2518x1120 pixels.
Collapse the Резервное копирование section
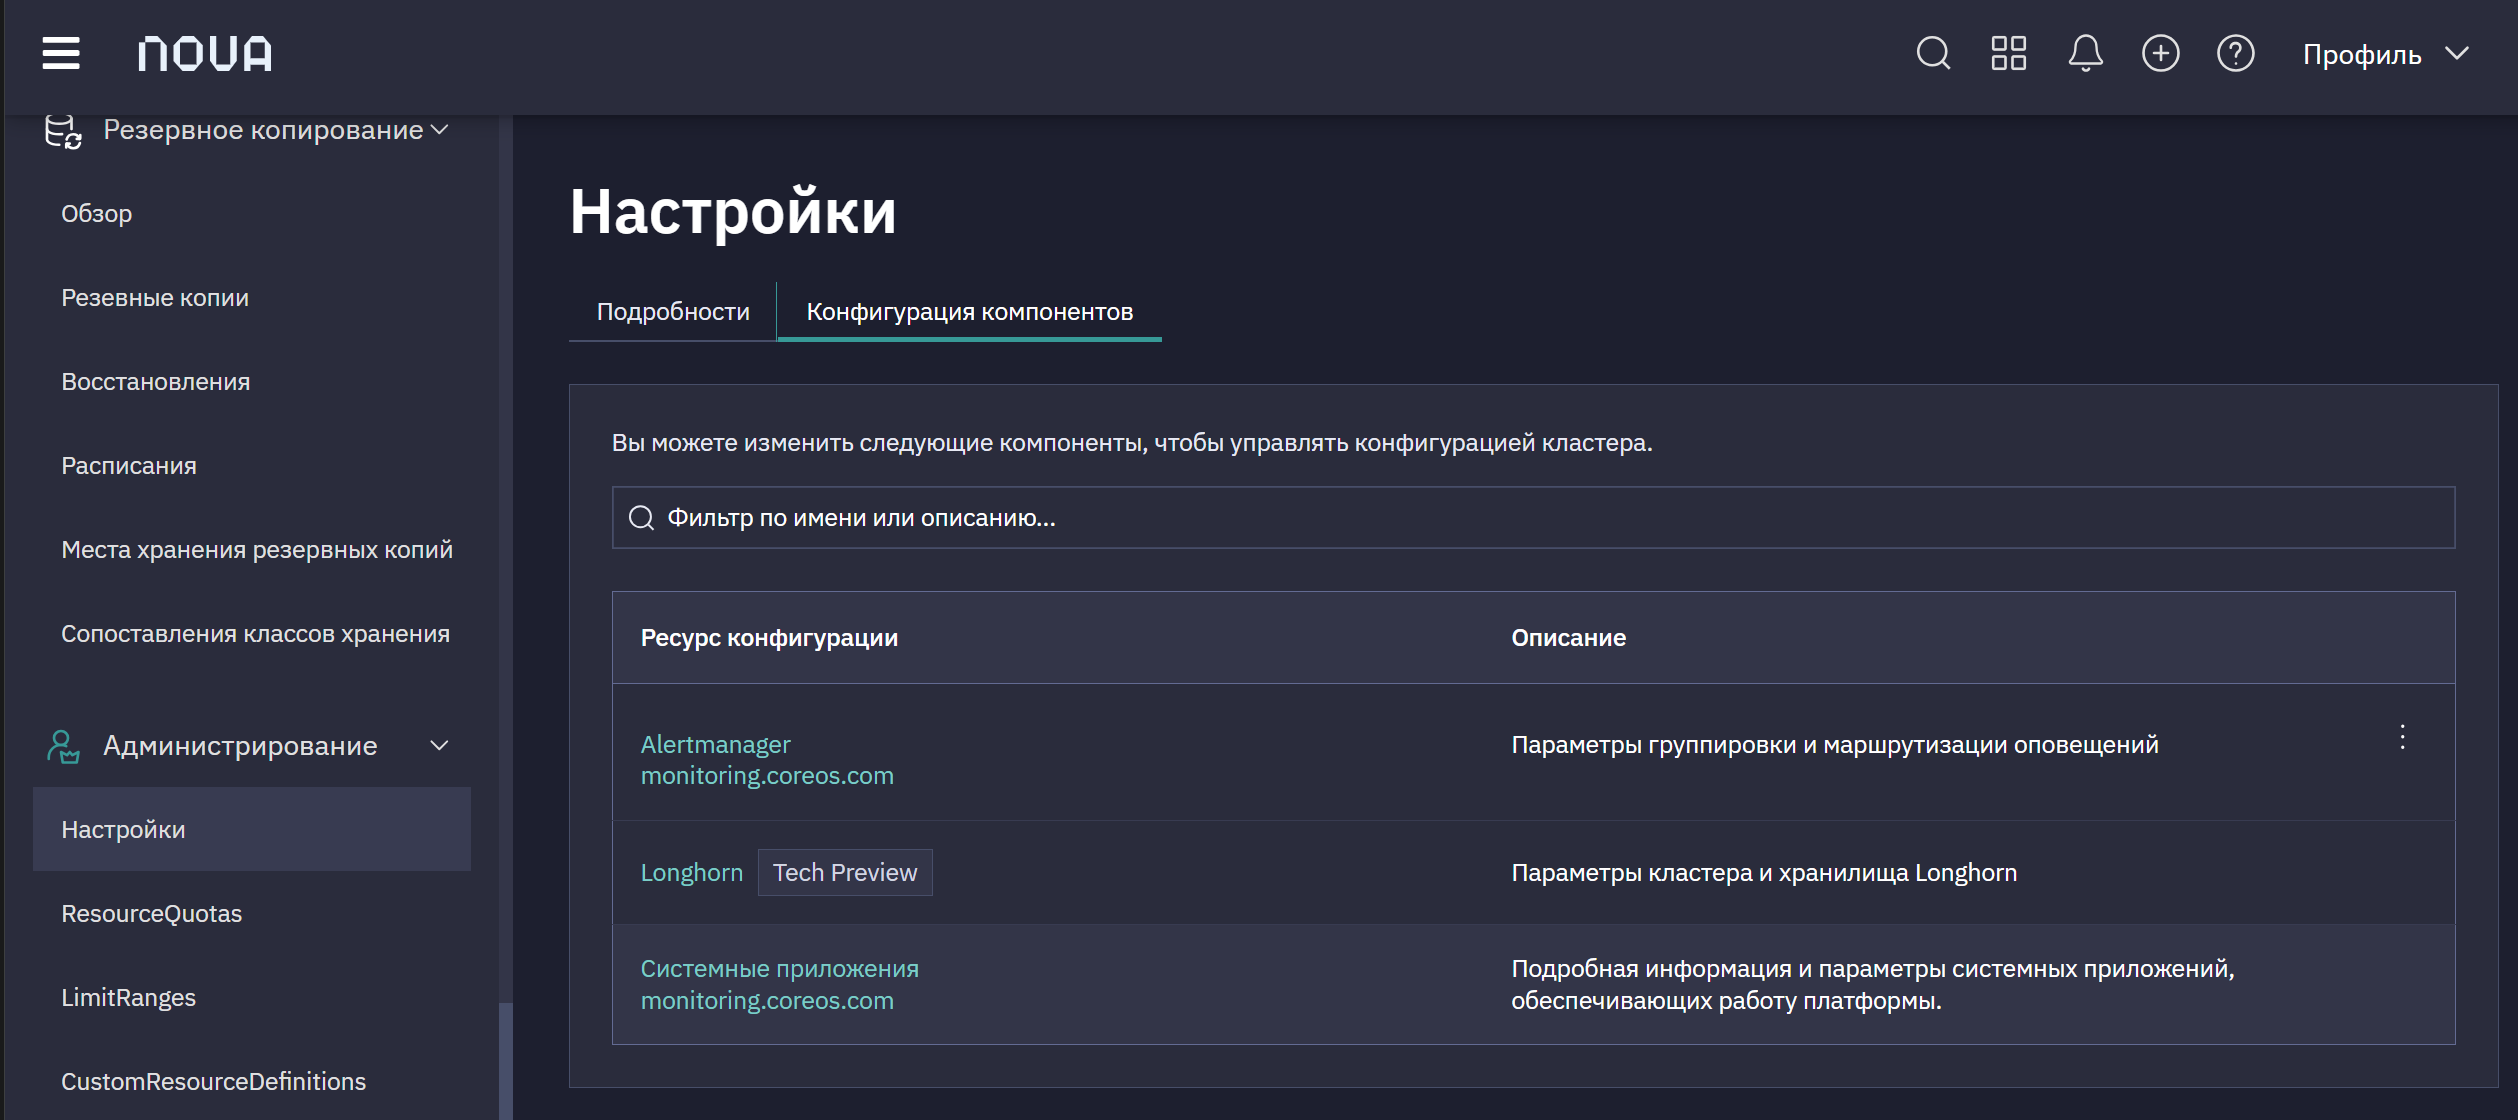tap(439, 130)
